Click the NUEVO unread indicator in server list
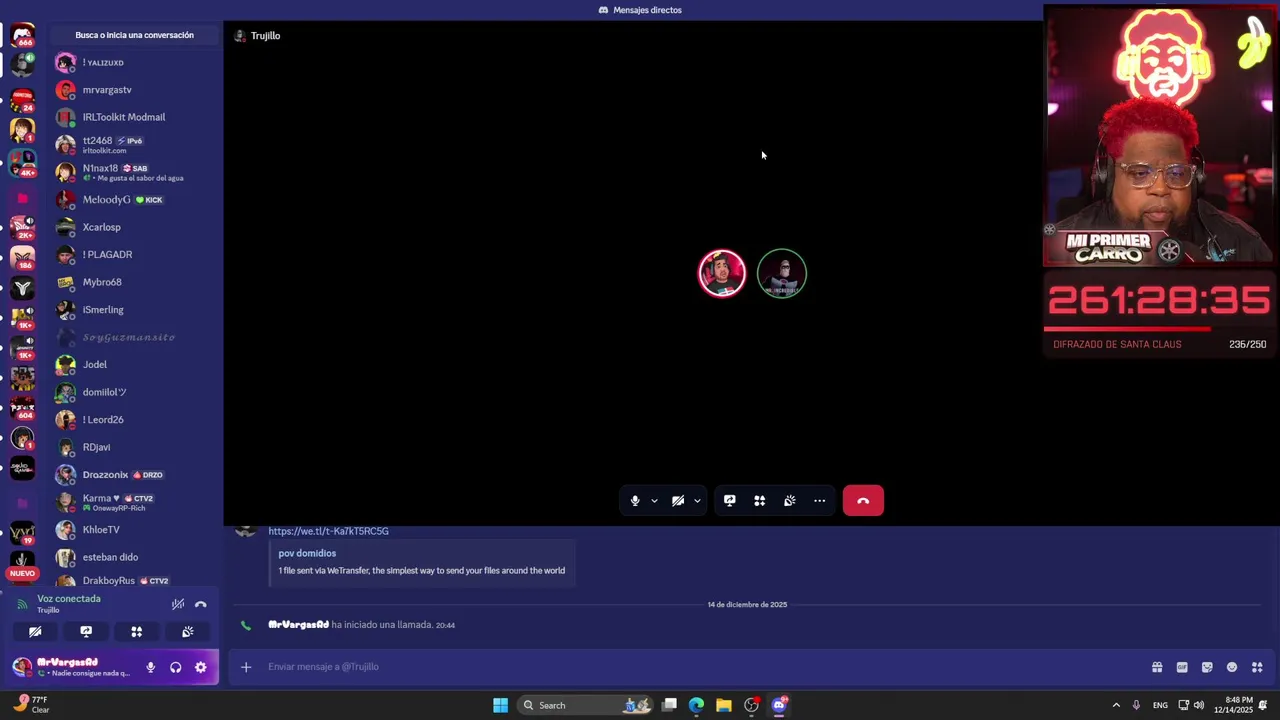The height and width of the screenshot is (720, 1280). [22, 574]
